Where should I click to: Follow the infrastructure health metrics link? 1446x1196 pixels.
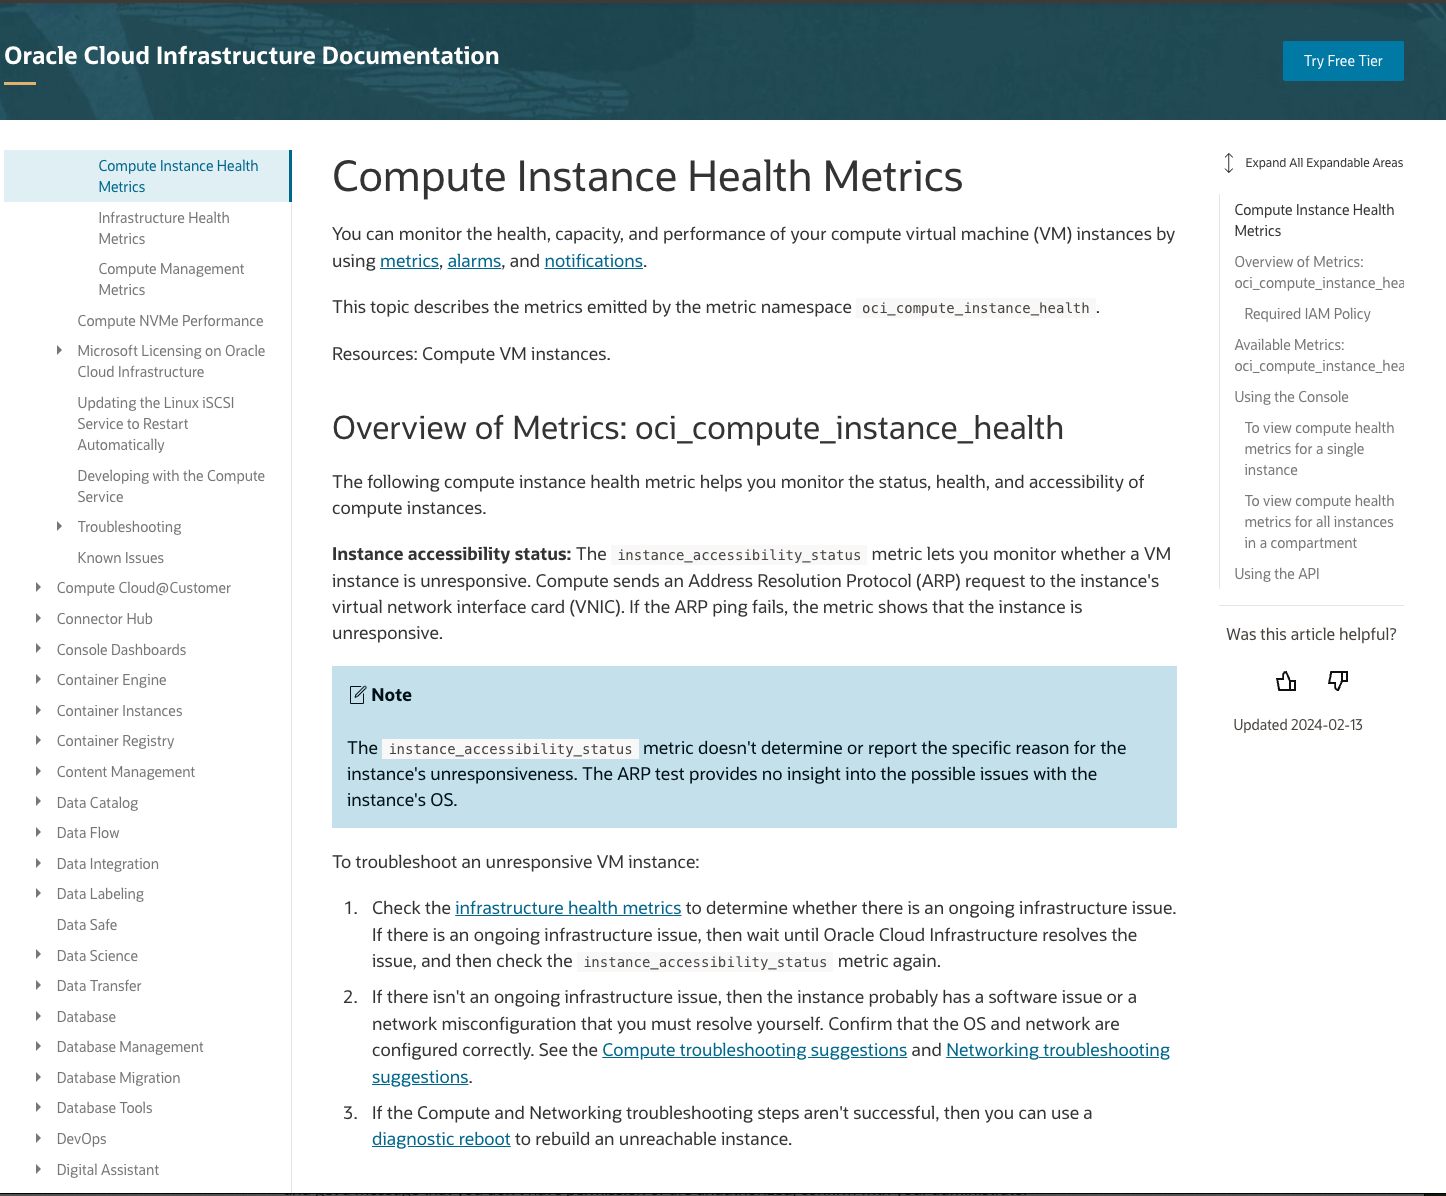tap(567, 907)
